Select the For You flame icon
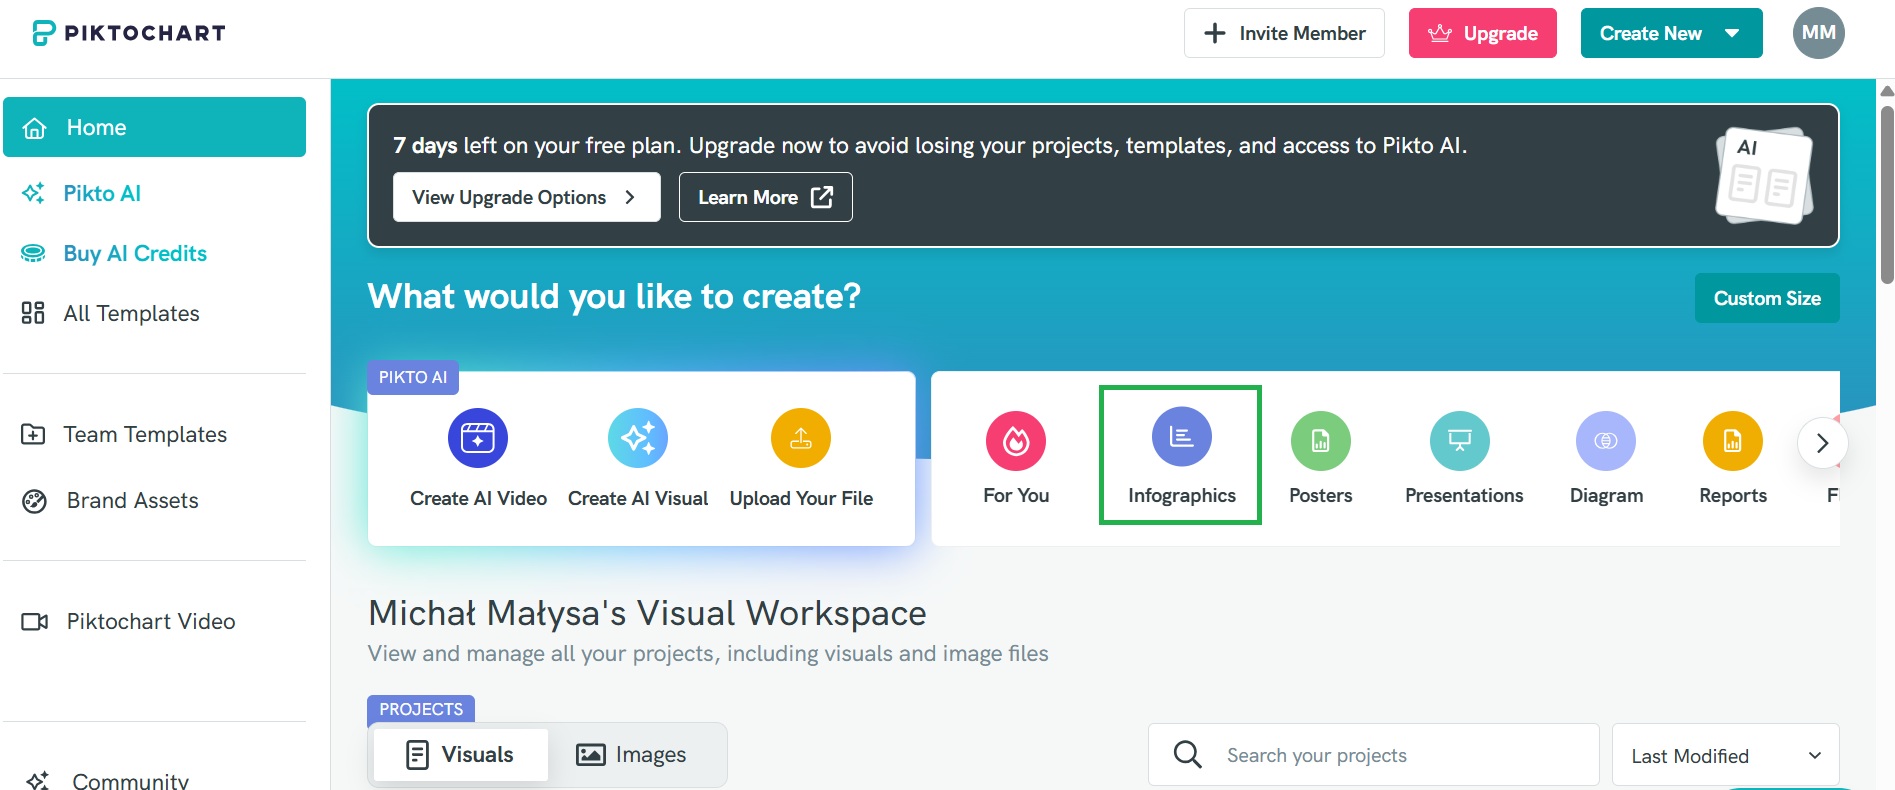This screenshot has height=790, width=1895. tap(1015, 441)
